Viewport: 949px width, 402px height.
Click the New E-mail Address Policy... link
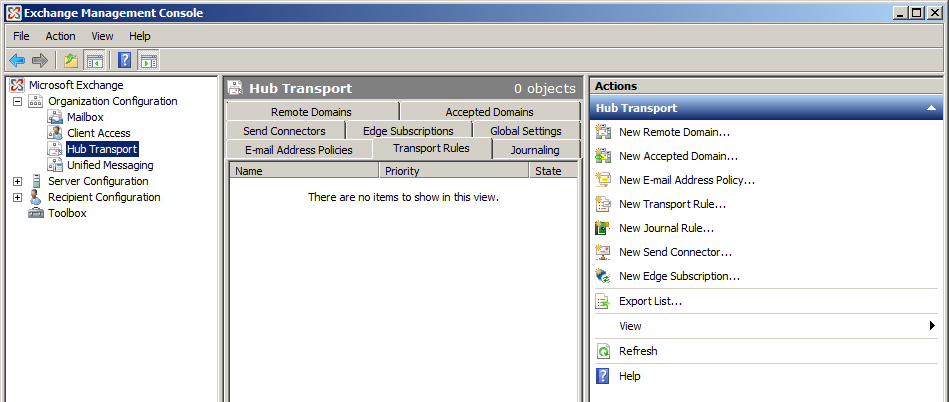(687, 180)
